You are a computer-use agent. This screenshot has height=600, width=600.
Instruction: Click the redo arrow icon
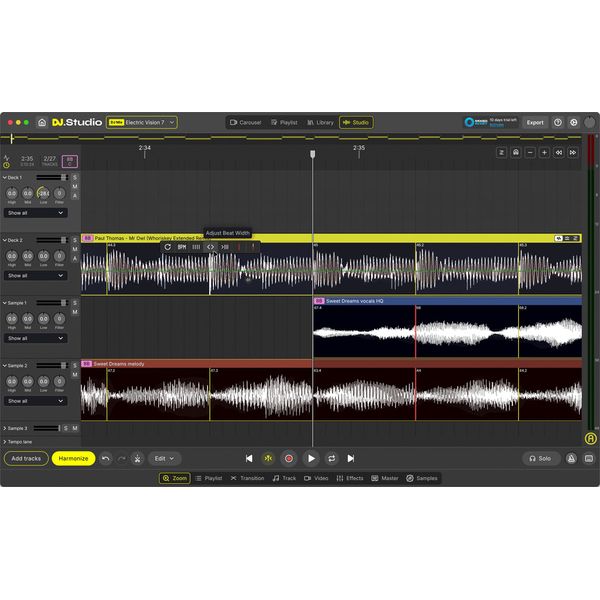(x=121, y=458)
